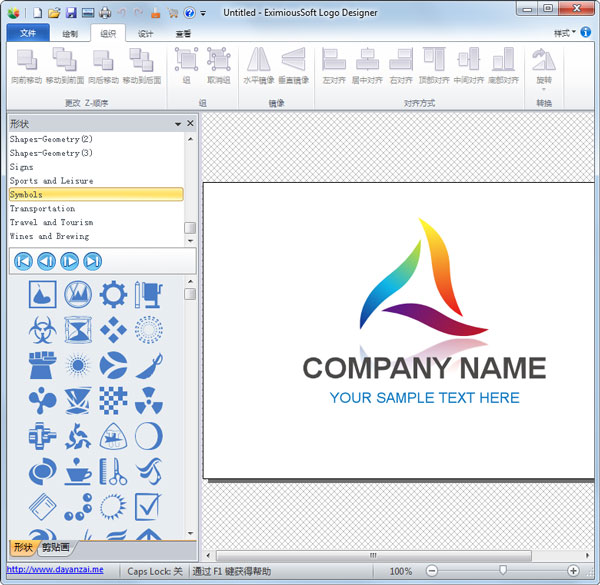Save the logo with the floppy disk icon
600x585 pixels.
[x=71, y=13]
